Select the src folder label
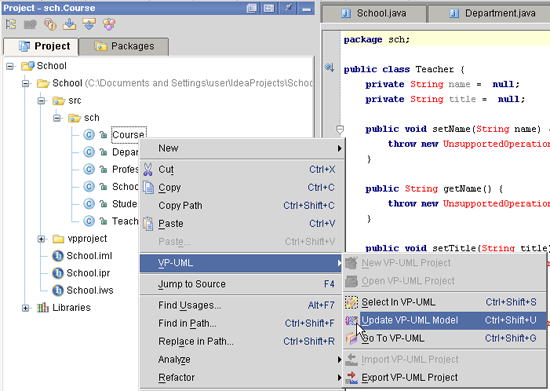Viewport: 550px width, 391px height. pyautogui.click(x=75, y=101)
